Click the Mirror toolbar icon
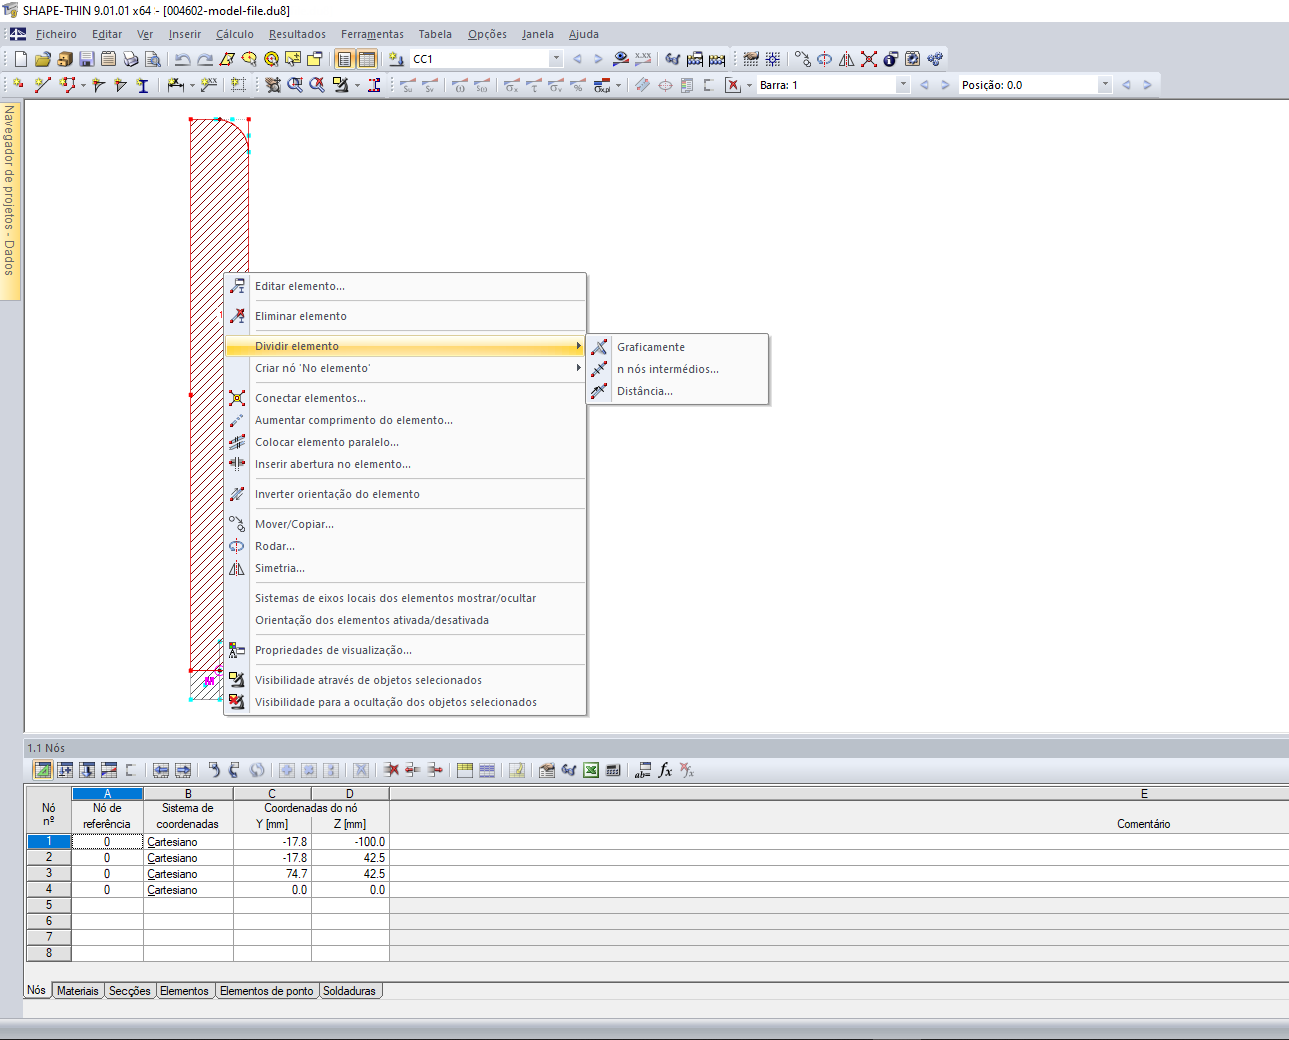The image size is (1289, 1040). (x=847, y=59)
